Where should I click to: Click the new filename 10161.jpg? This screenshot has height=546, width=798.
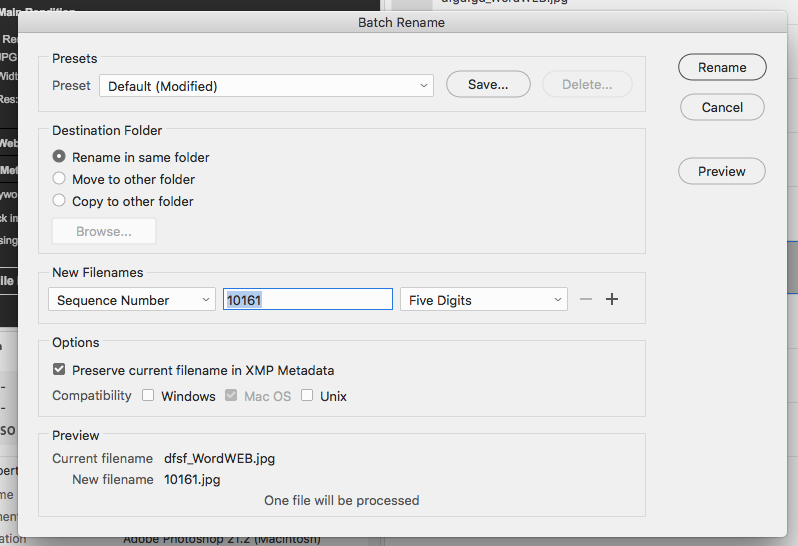tap(192, 480)
